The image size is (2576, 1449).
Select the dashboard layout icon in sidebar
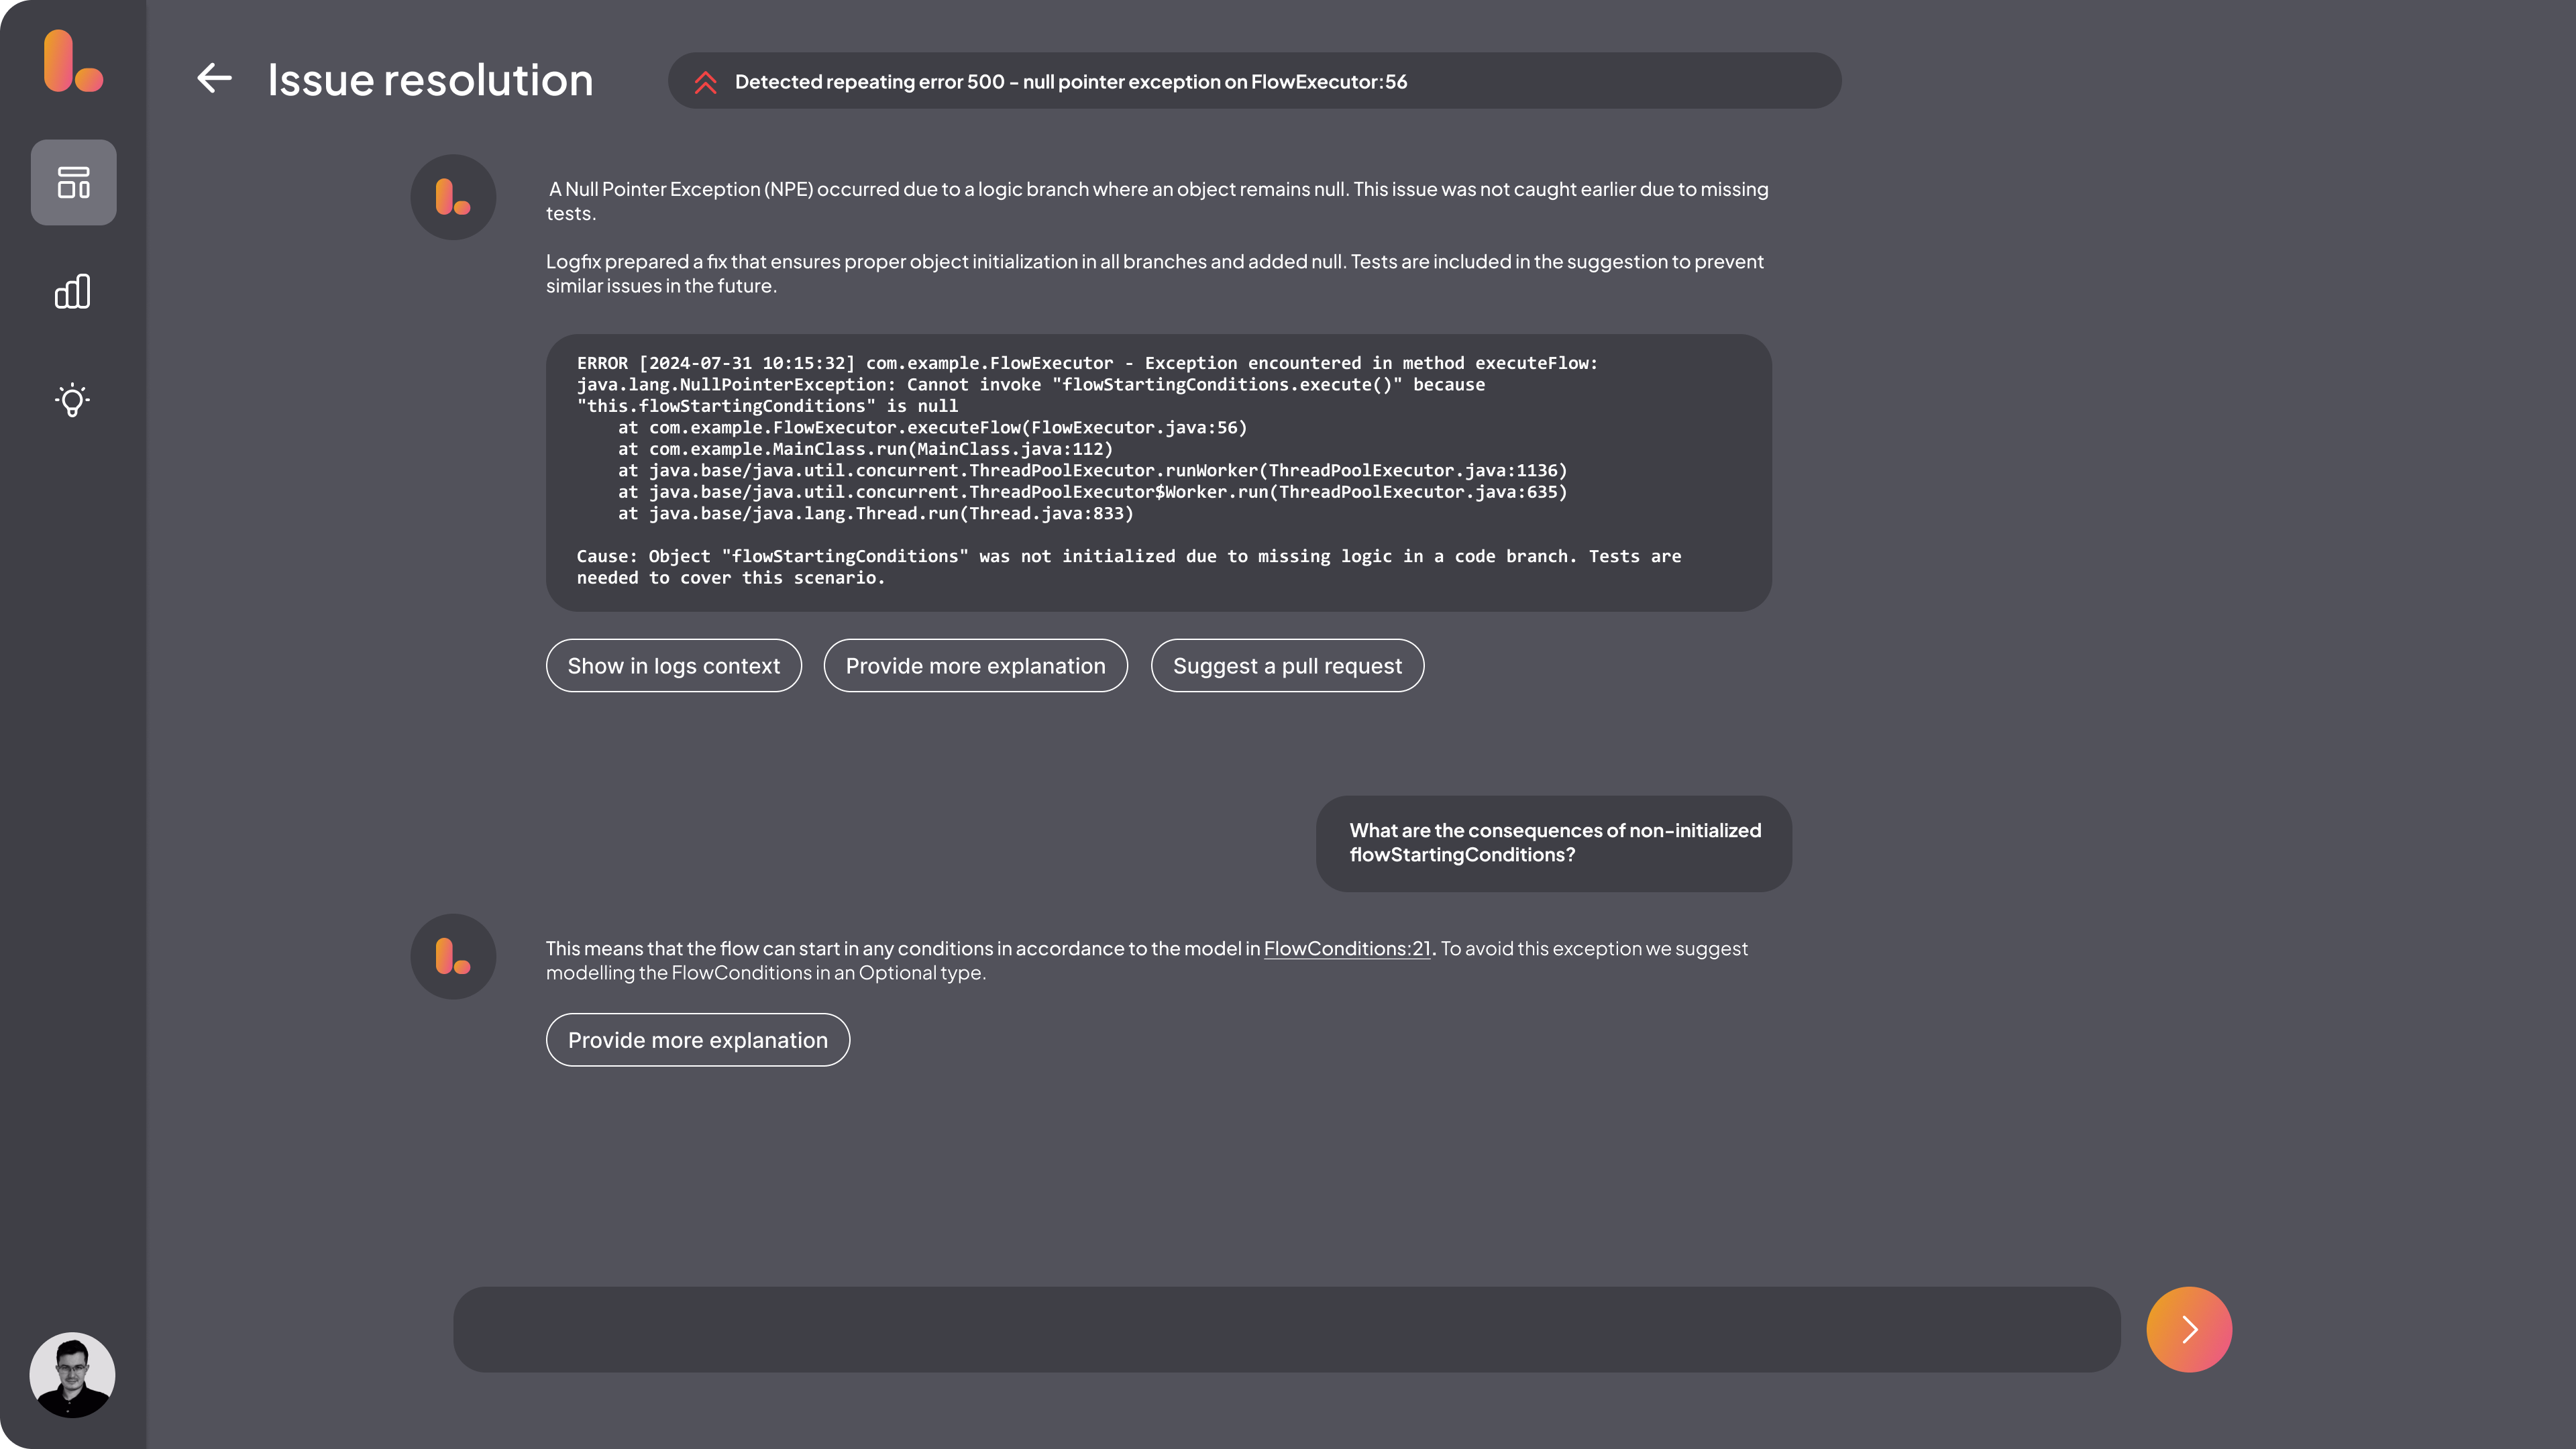point(73,183)
